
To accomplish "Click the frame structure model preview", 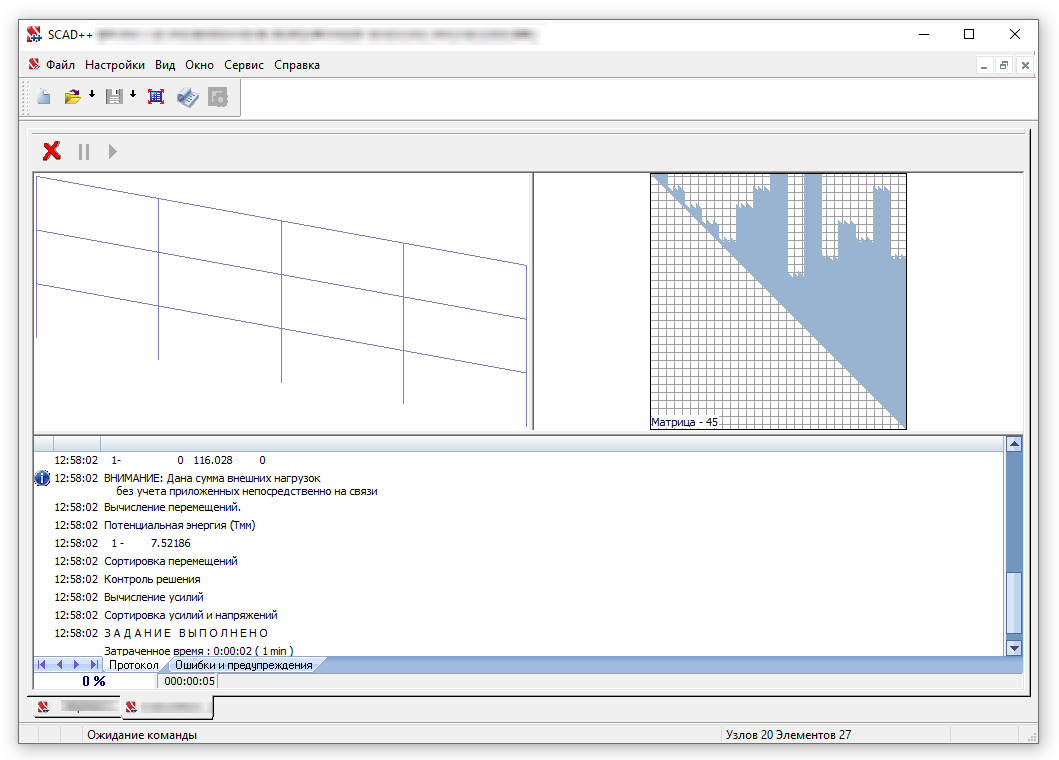I will pos(283,301).
